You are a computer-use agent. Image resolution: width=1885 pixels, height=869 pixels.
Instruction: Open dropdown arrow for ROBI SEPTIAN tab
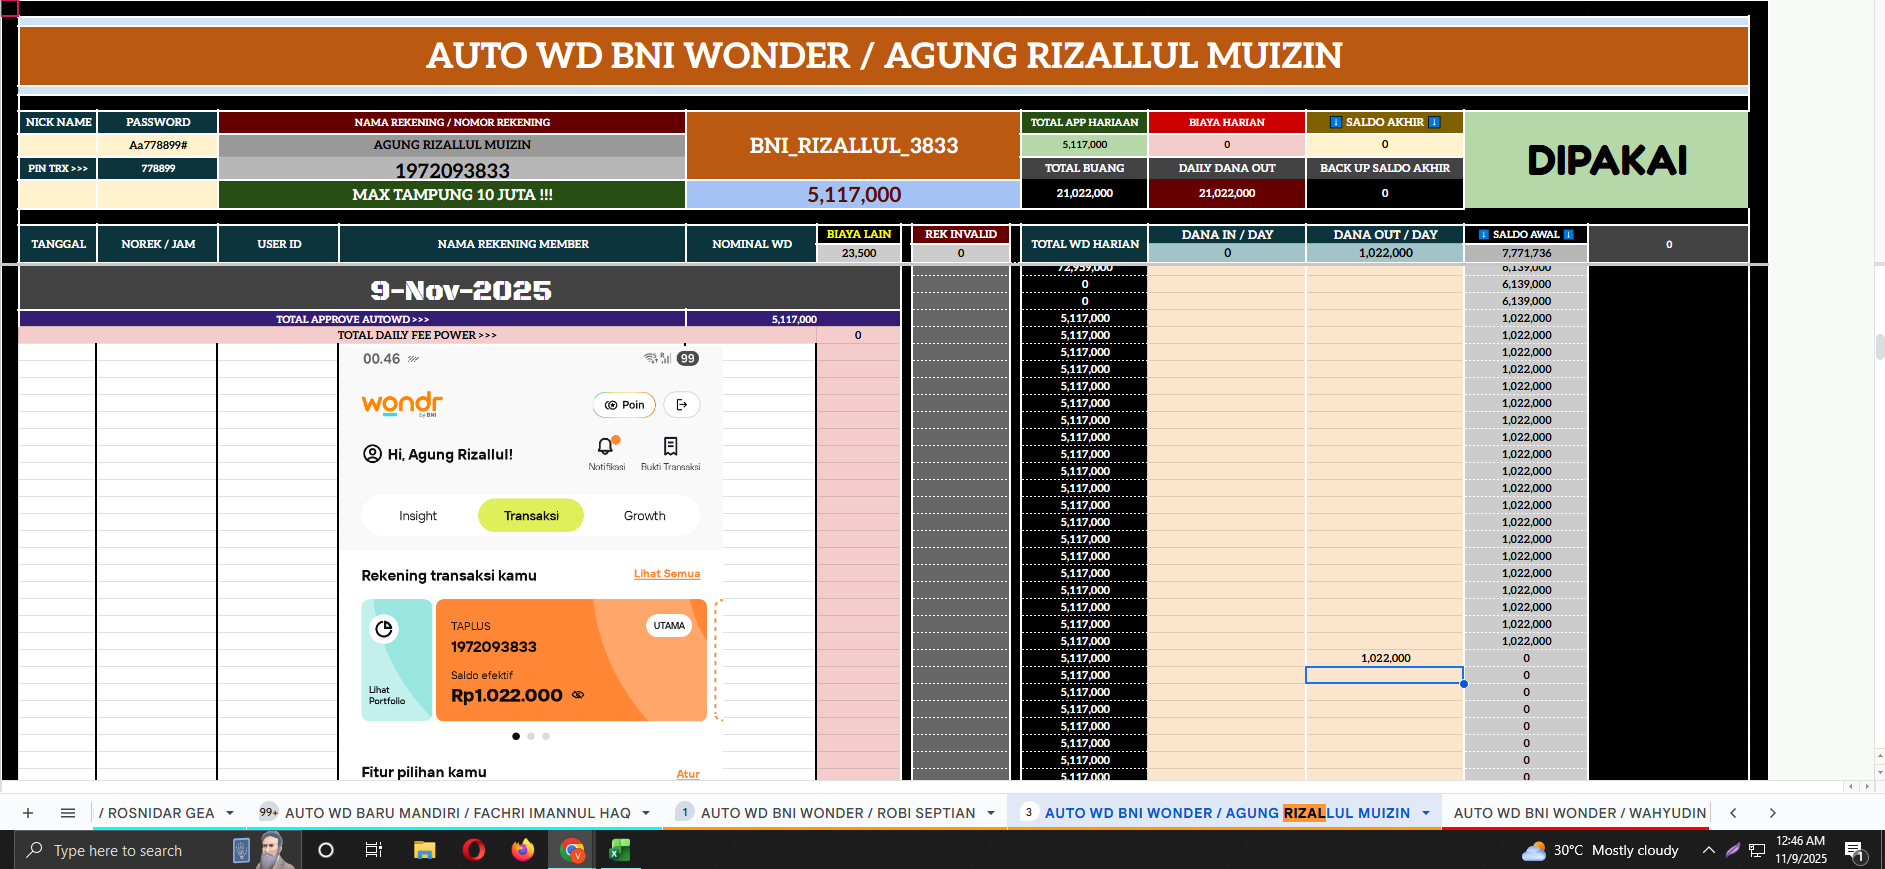coord(991,813)
